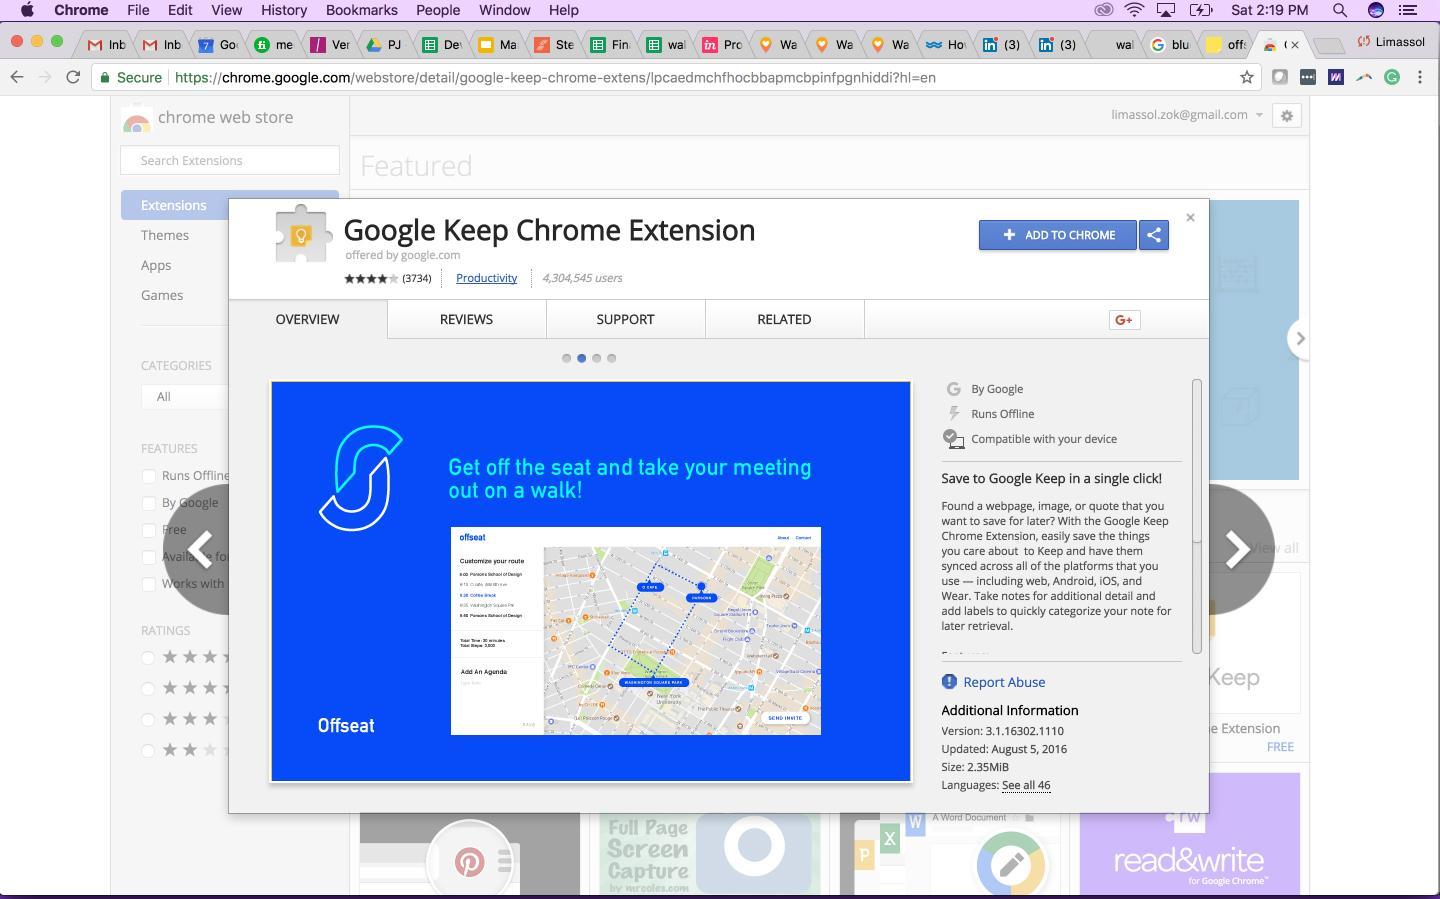
Task: Select the last (lowest) rating radio button
Action: point(148,750)
